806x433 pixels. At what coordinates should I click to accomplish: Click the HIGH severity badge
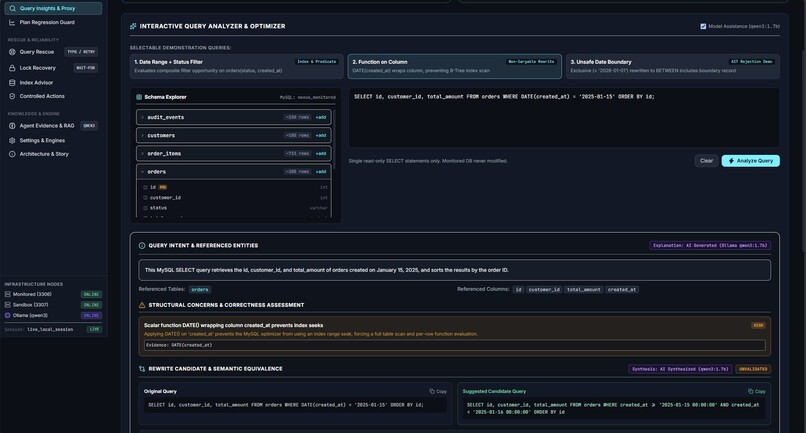tap(758, 326)
